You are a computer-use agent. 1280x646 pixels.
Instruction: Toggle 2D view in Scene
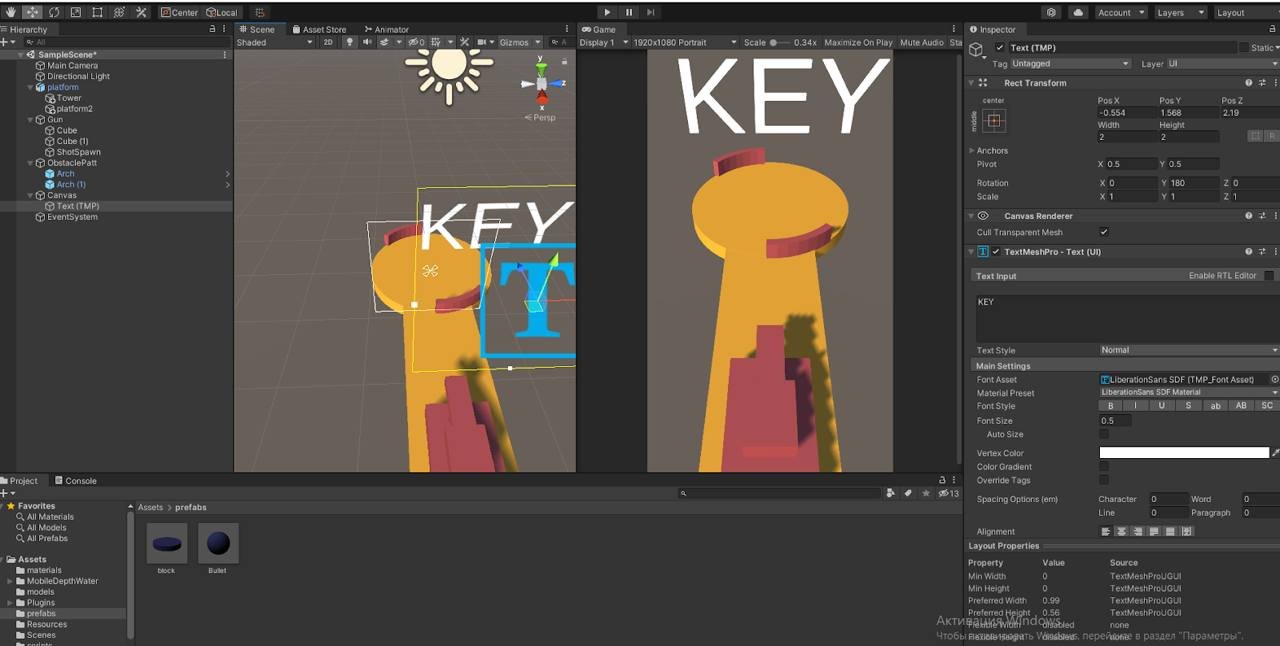click(x=328, y=42)
